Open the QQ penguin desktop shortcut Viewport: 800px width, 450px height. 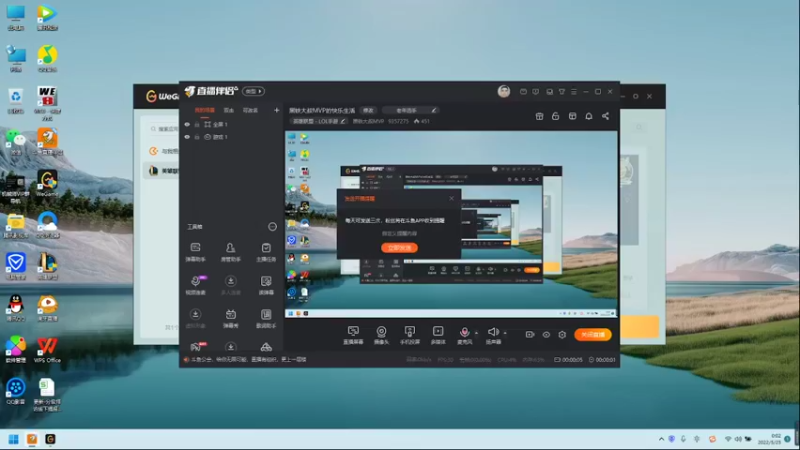(16, 308)
